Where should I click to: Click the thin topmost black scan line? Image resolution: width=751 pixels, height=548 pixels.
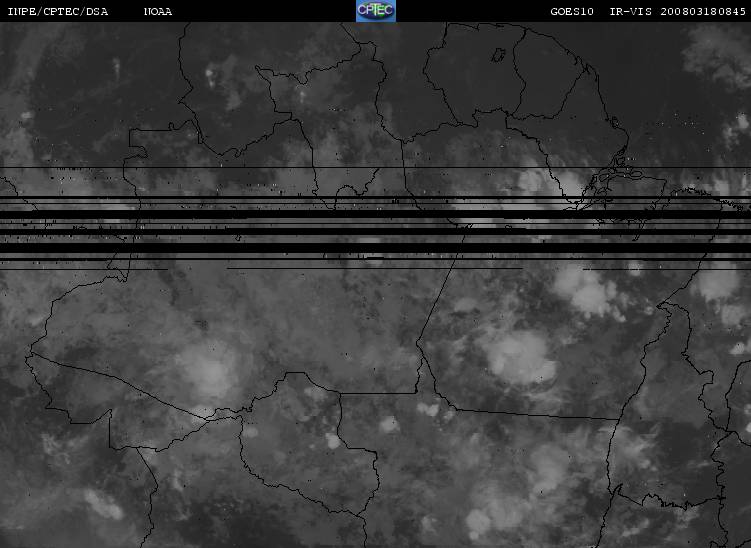point(376,168)
